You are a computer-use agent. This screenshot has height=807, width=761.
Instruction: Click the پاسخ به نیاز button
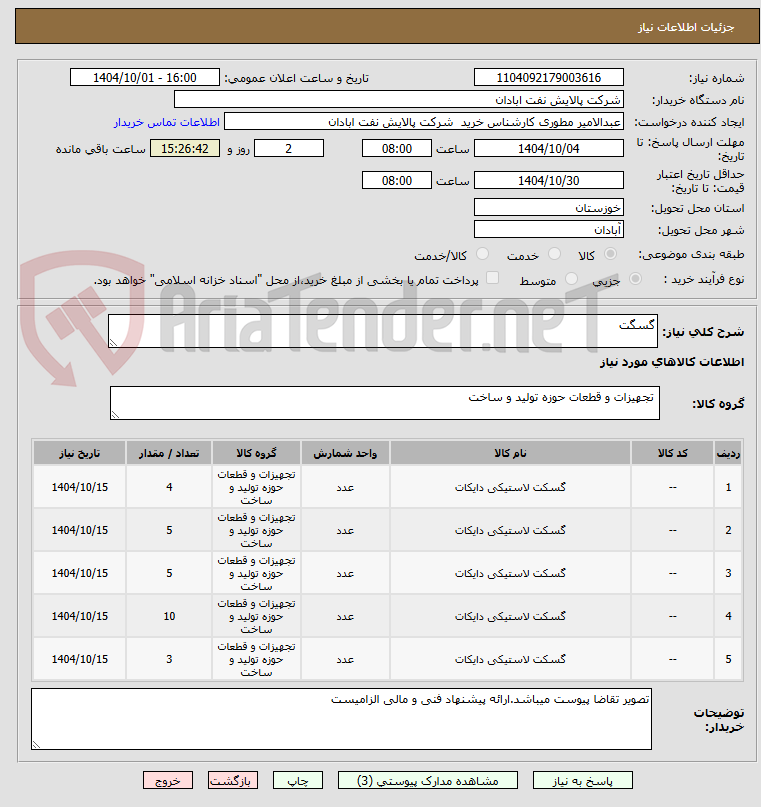coord(582,780)
